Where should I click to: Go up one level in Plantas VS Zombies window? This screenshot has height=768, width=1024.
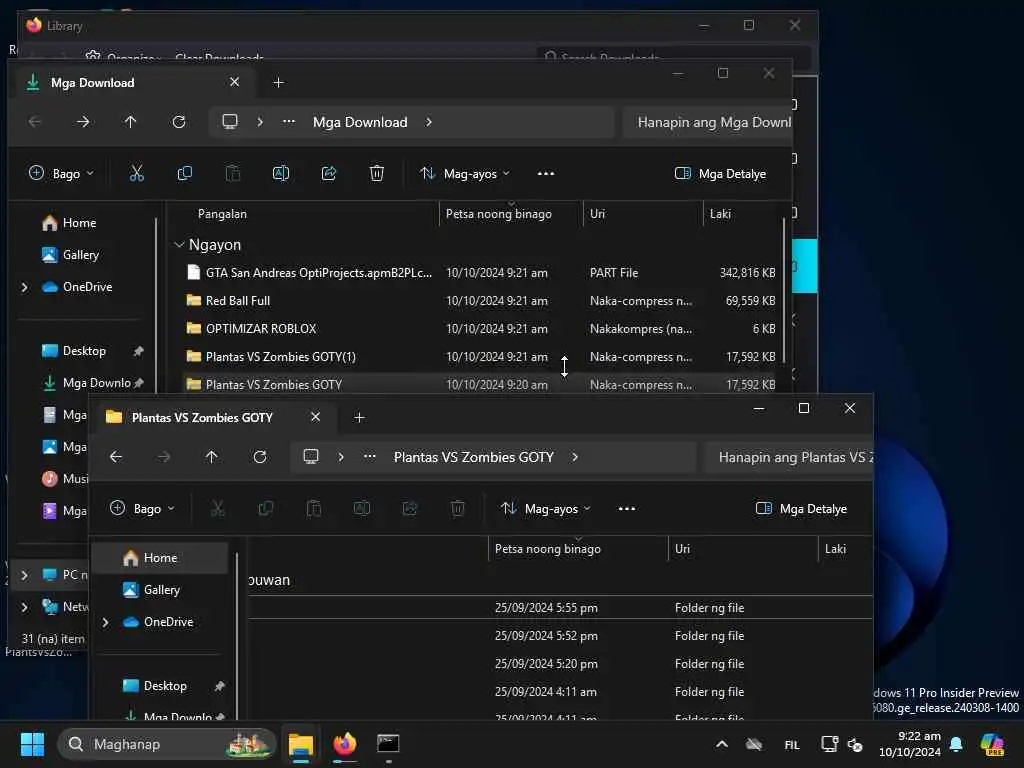[x=212, y=457]
